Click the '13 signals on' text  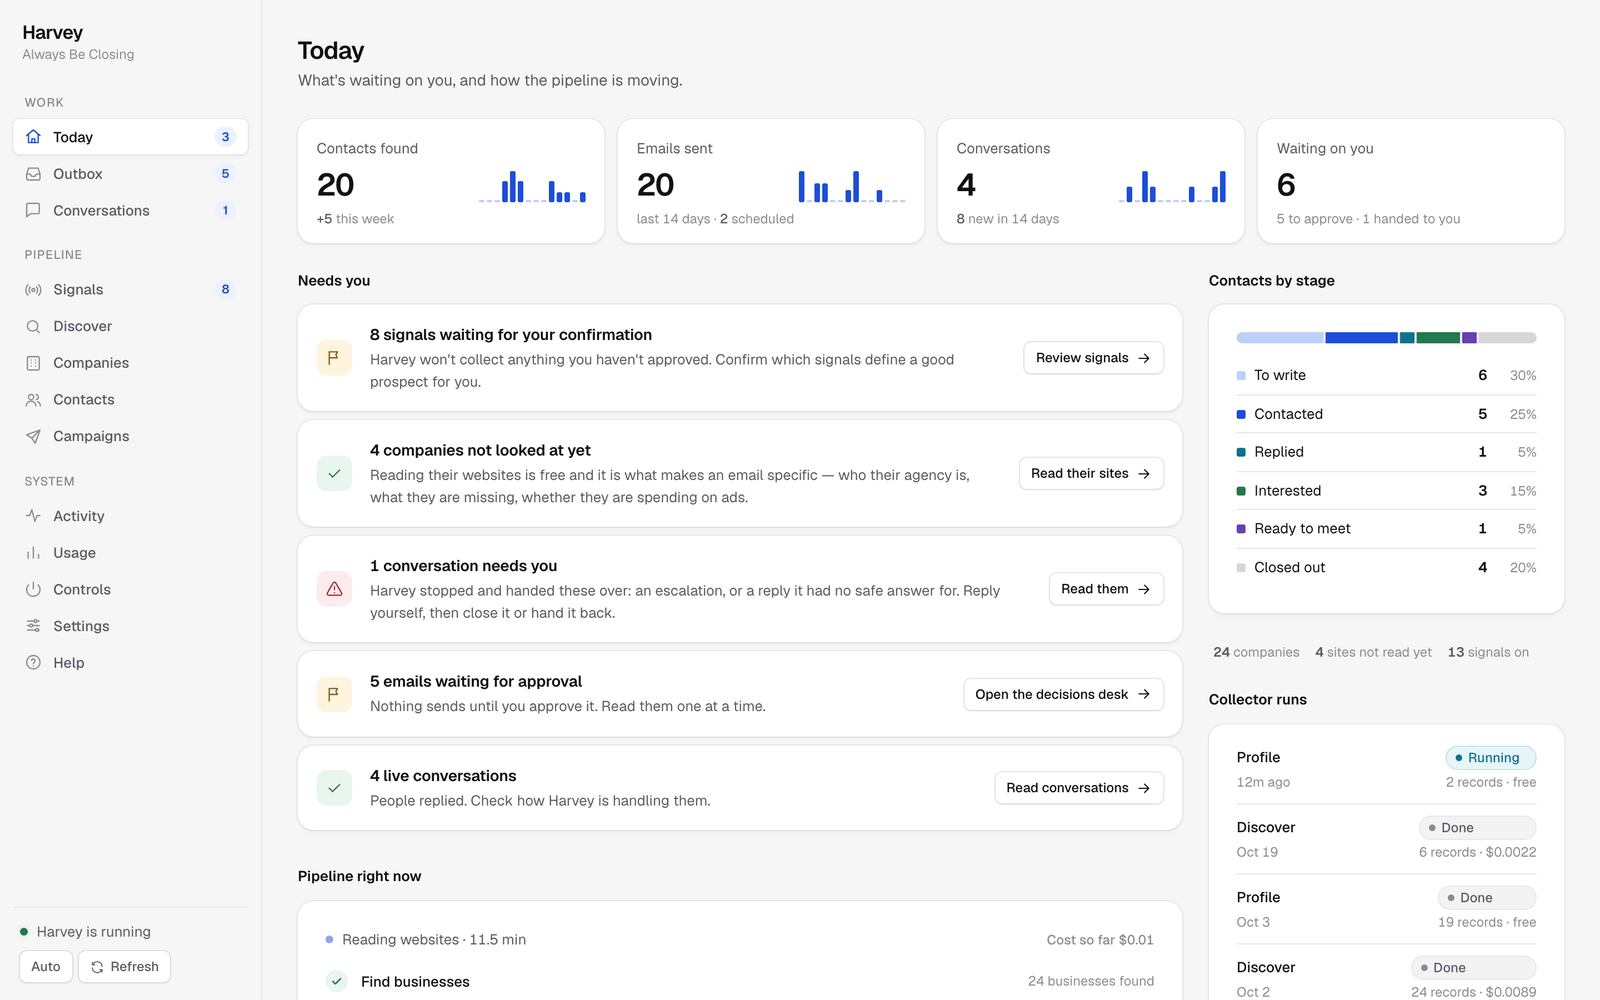pyautogui.click(x=1488, y=652)
